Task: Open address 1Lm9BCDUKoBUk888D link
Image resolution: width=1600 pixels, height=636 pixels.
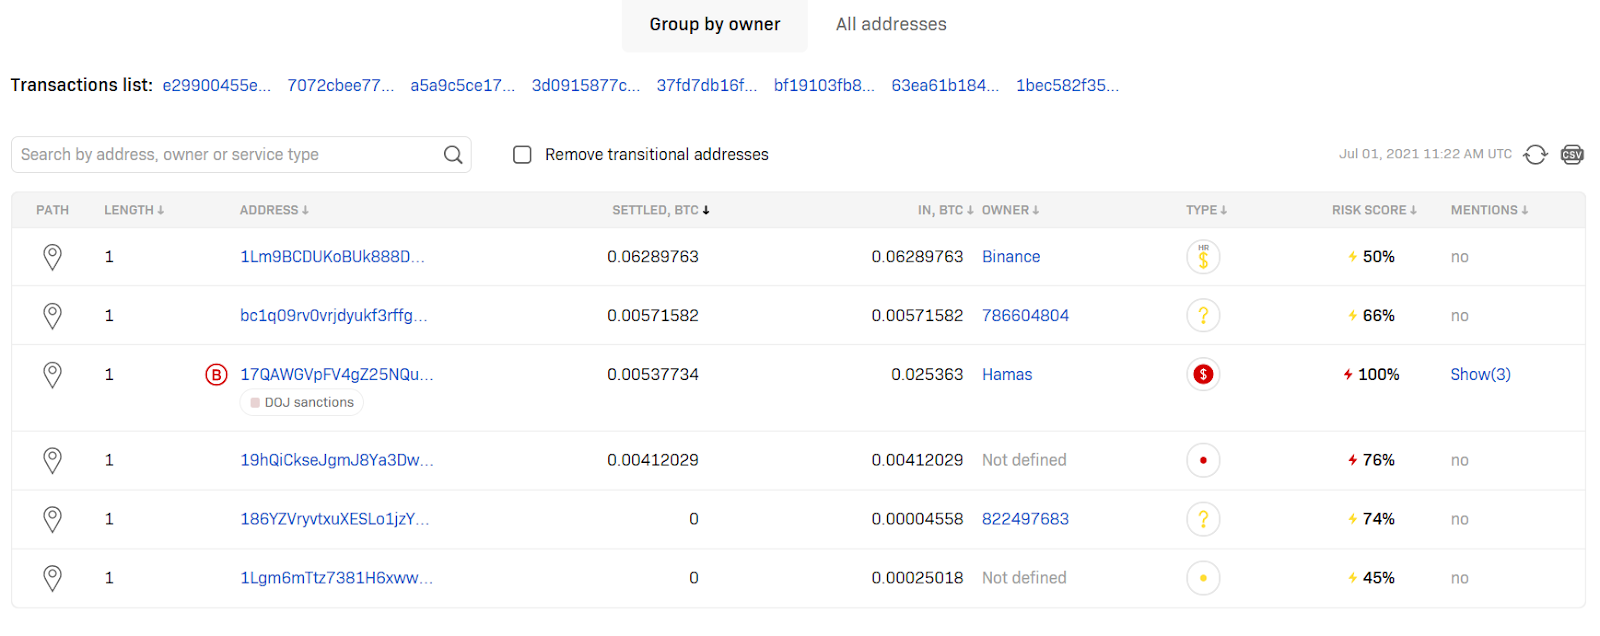Action: pos(332,257)
